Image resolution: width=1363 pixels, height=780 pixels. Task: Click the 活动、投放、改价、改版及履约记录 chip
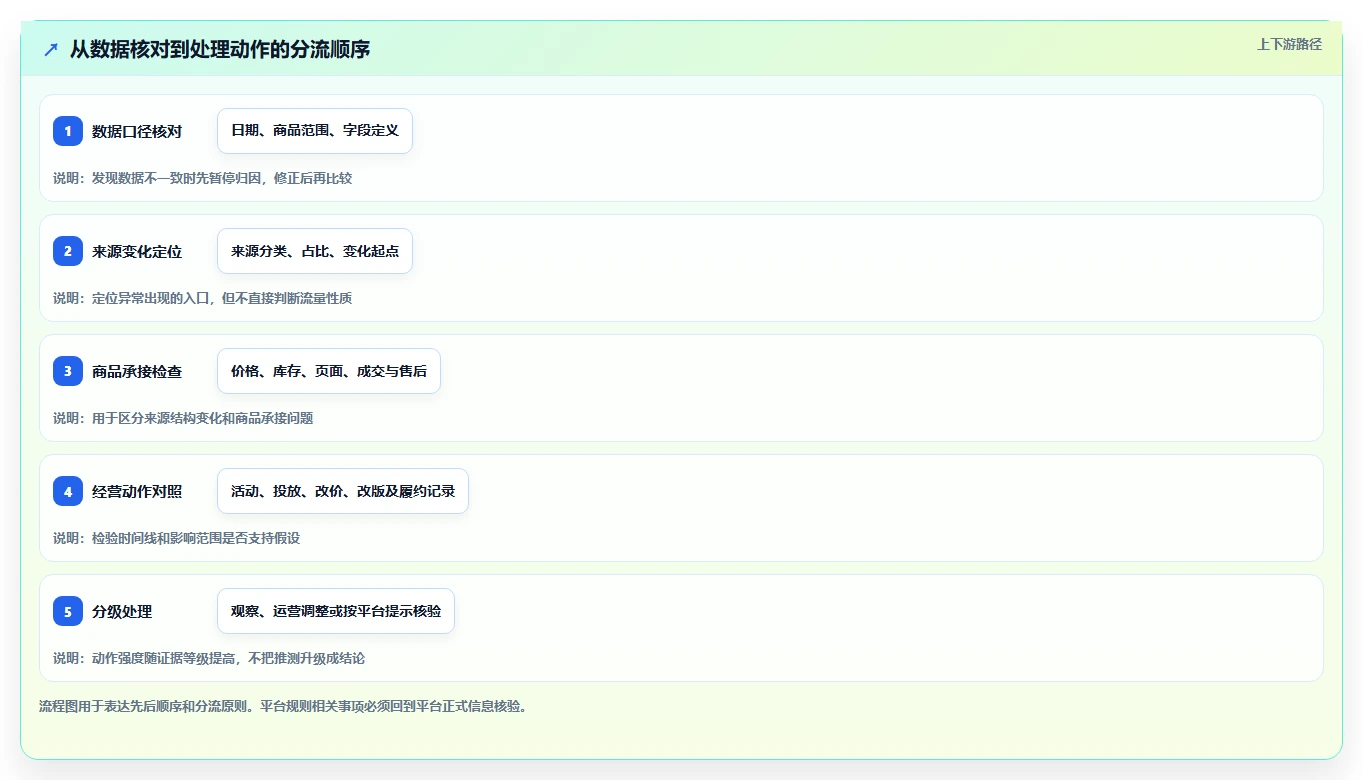343,491
